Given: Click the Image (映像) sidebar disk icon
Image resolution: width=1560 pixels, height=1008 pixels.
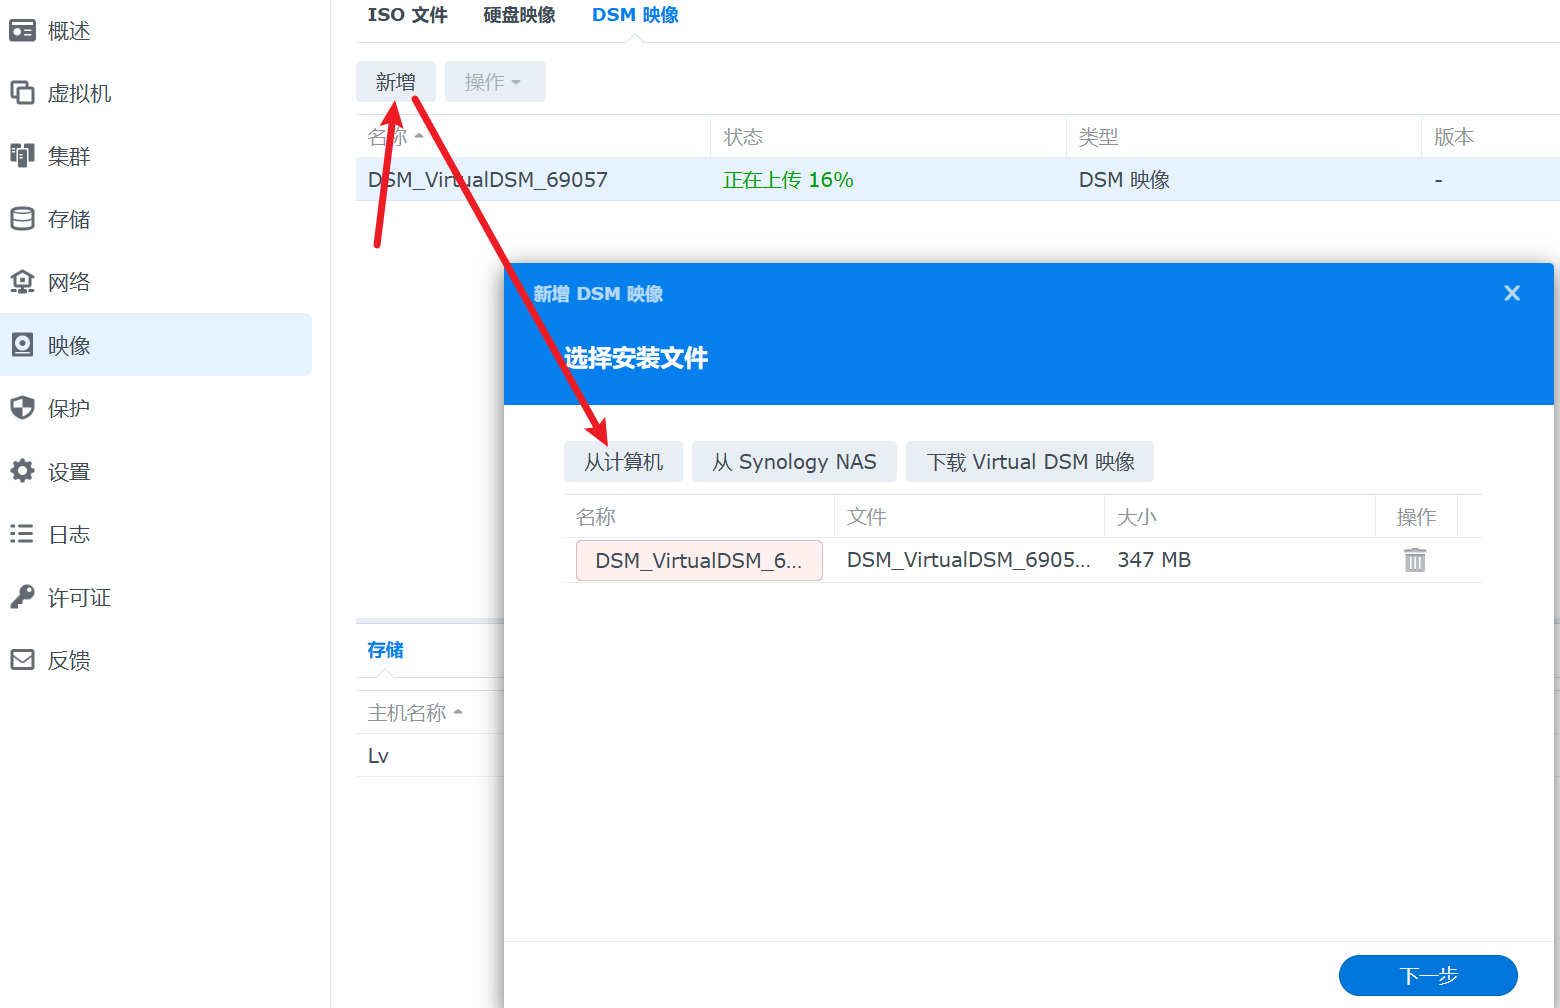Looking at the screenshot, I should pos(22,345).
